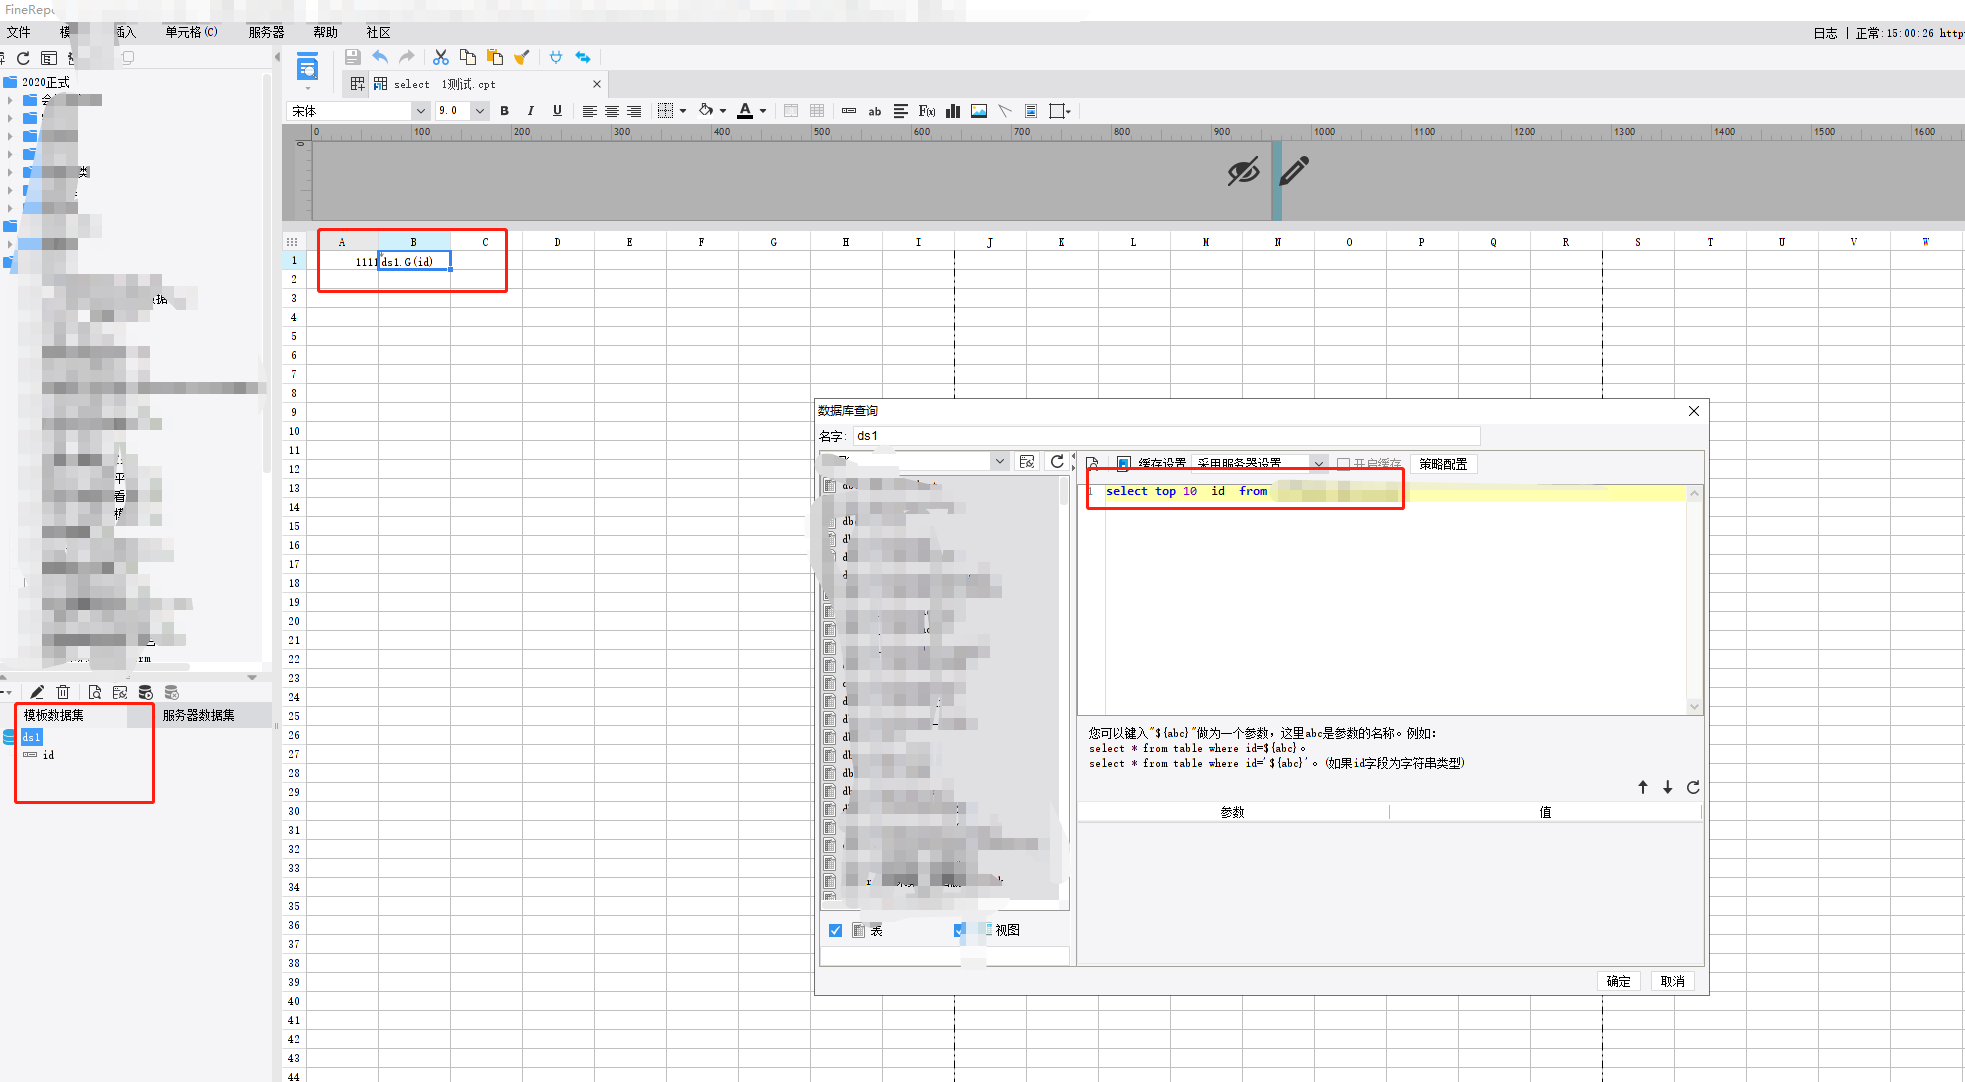Screen dimensions: 1965x1082
Task: Open the 服务器 menu
Action: coord(266,32)
